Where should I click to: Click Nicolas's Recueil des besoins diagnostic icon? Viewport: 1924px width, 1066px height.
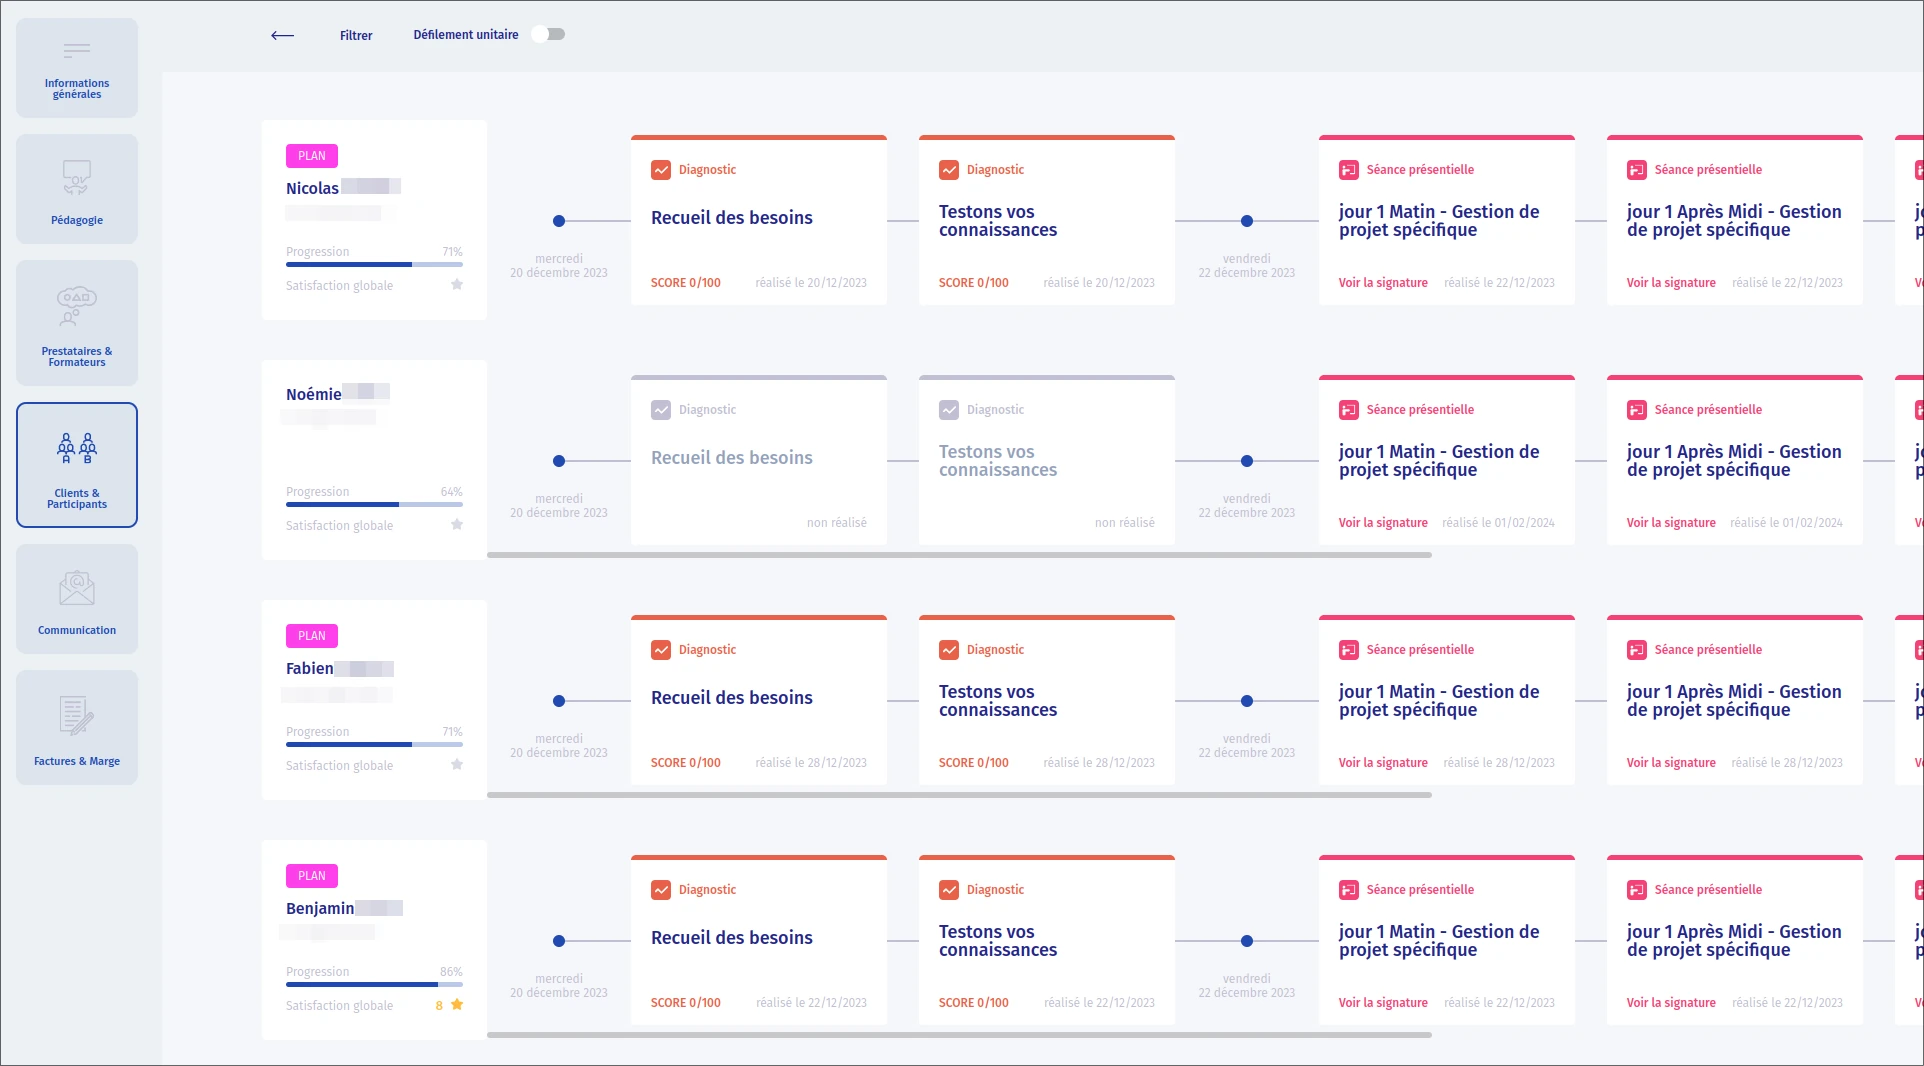click(x=661, y=170)
